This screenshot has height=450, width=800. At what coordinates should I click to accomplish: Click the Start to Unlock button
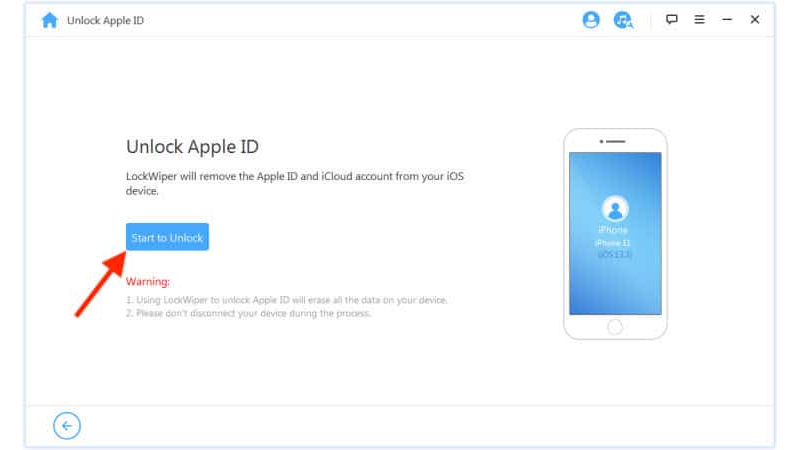[x=167, y=237]
